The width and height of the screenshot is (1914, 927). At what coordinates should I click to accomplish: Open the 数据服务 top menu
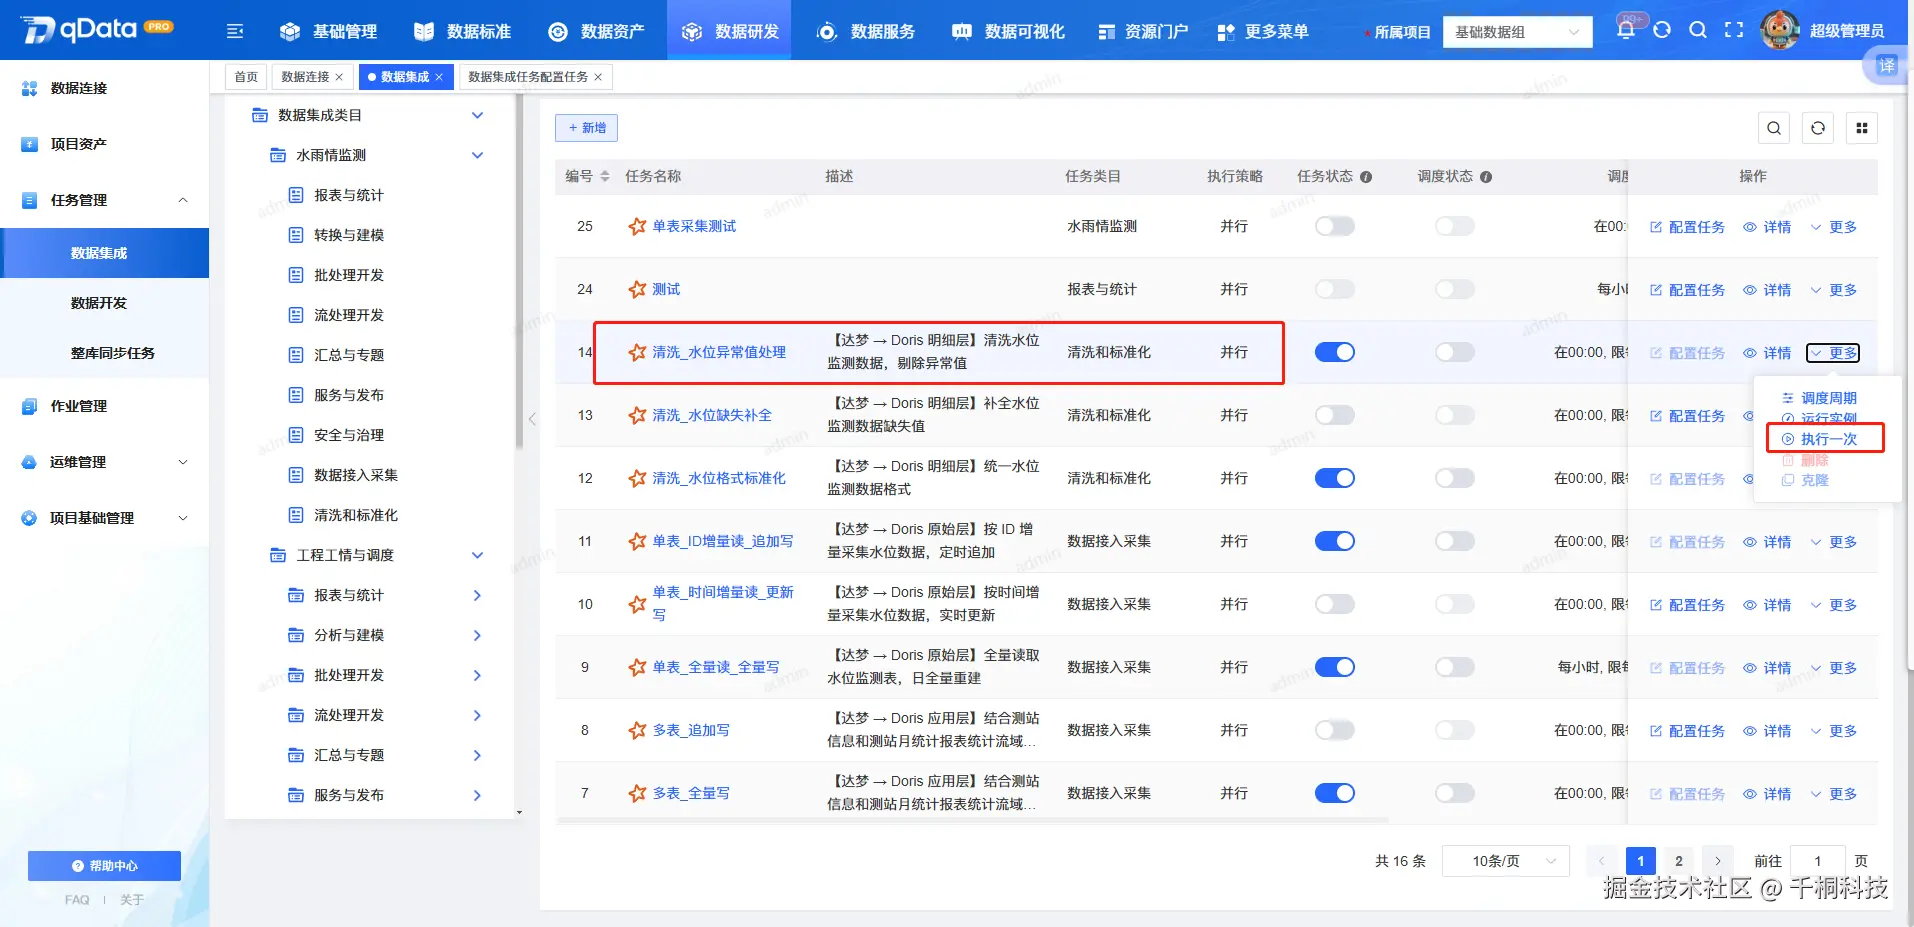(x=866, y=32)
